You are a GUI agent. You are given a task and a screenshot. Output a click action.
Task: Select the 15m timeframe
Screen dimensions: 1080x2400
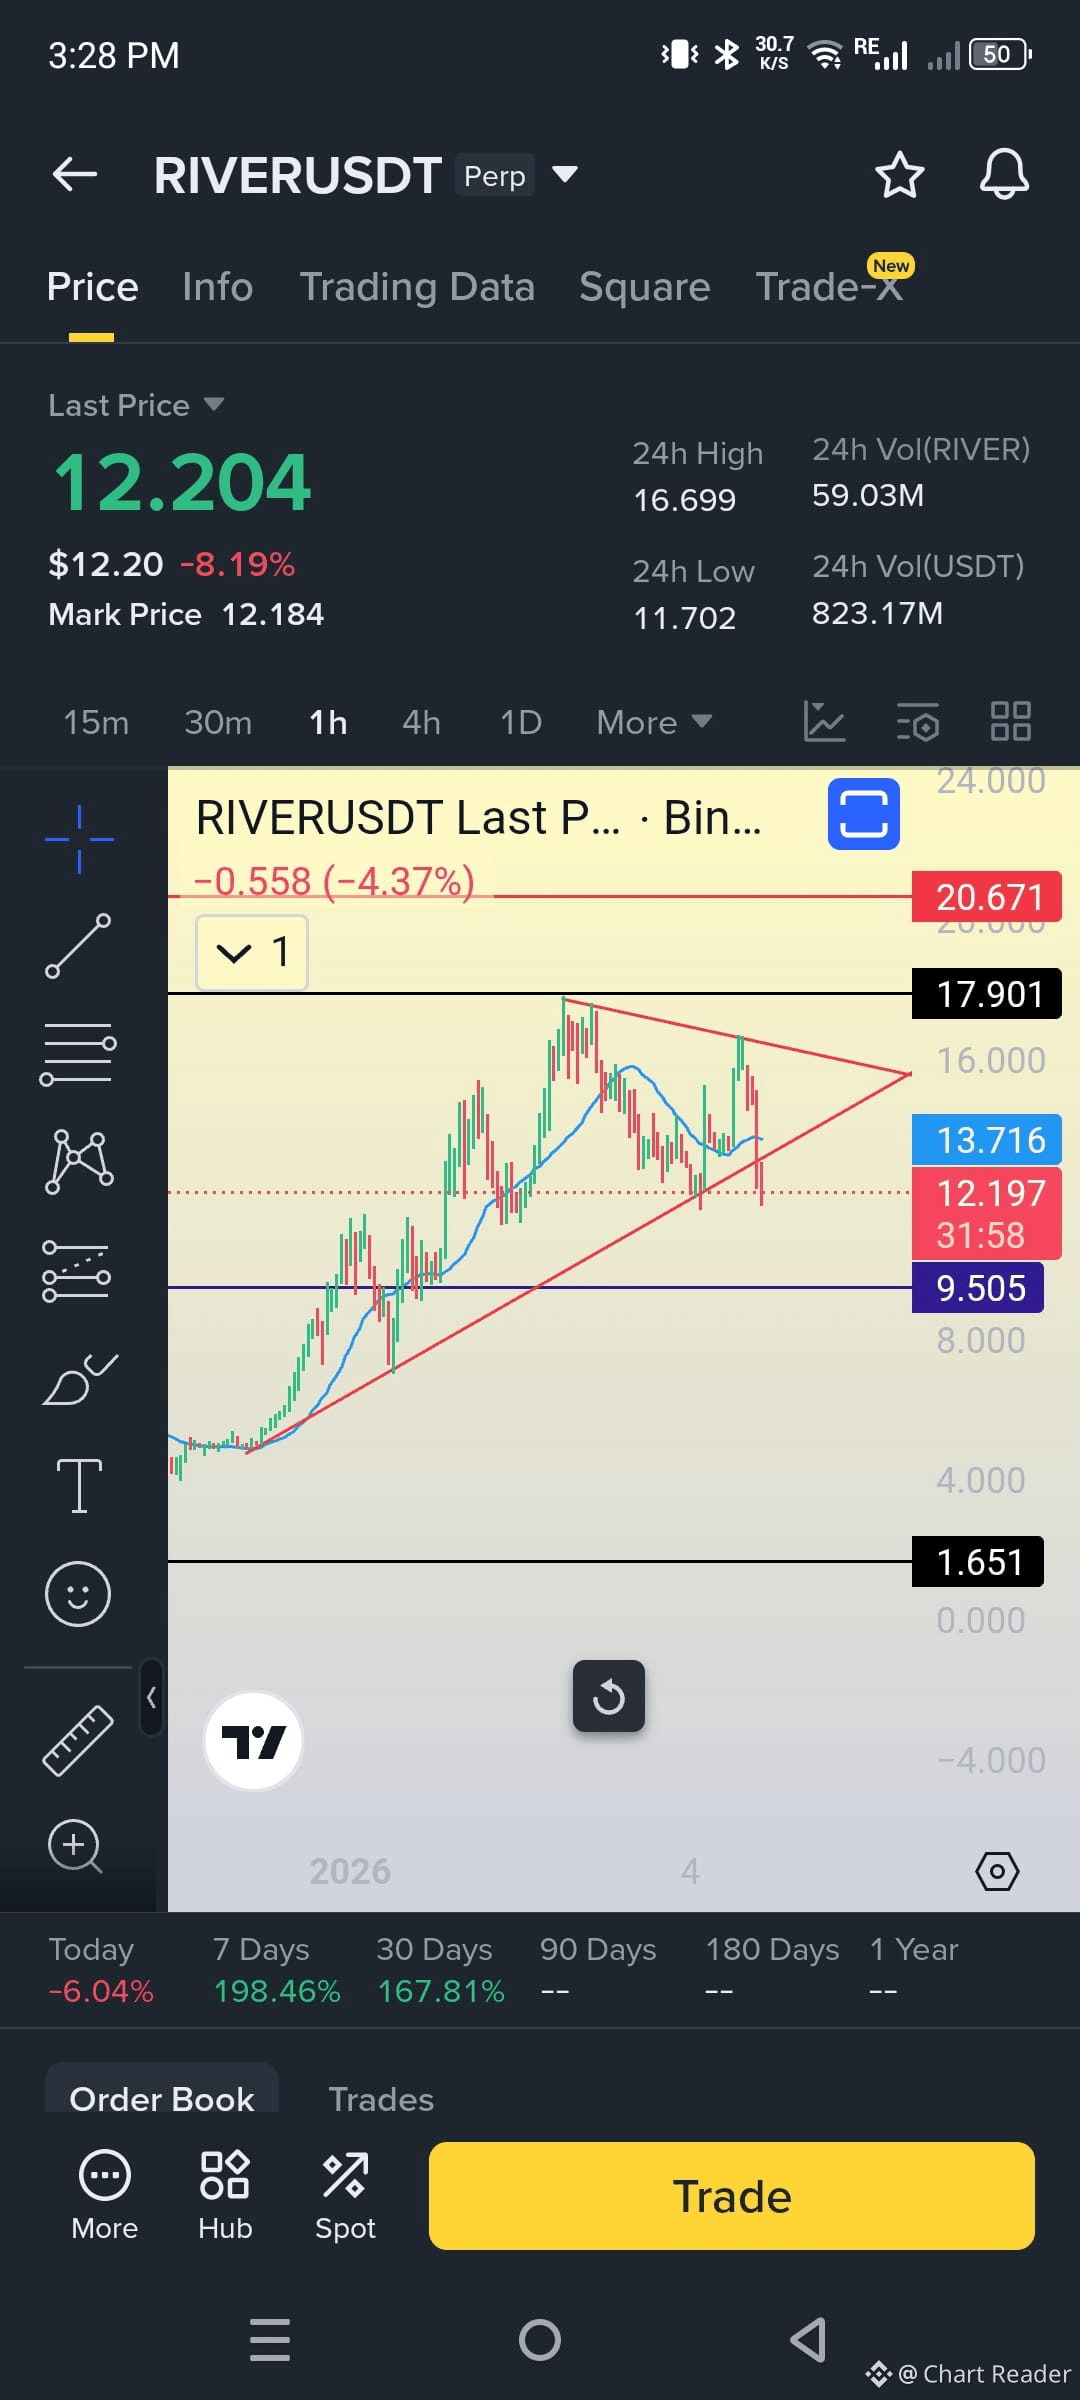96,722
